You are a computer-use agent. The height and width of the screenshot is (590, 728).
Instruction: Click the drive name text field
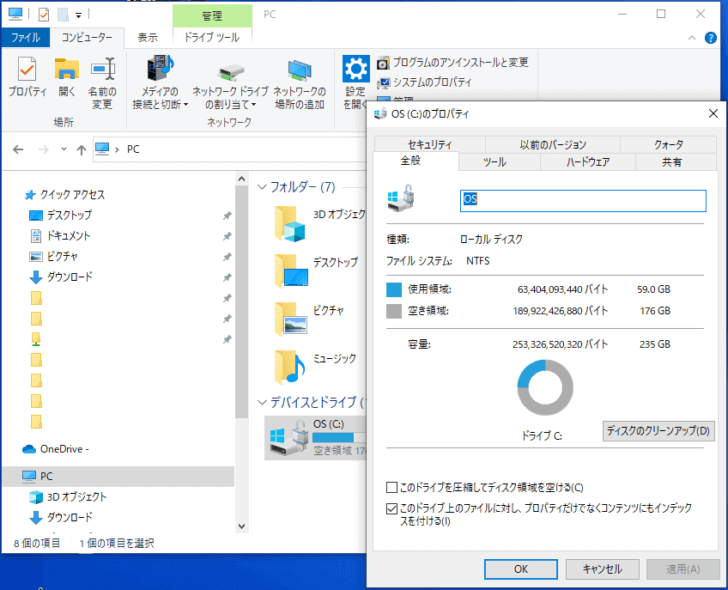(582, 200)
